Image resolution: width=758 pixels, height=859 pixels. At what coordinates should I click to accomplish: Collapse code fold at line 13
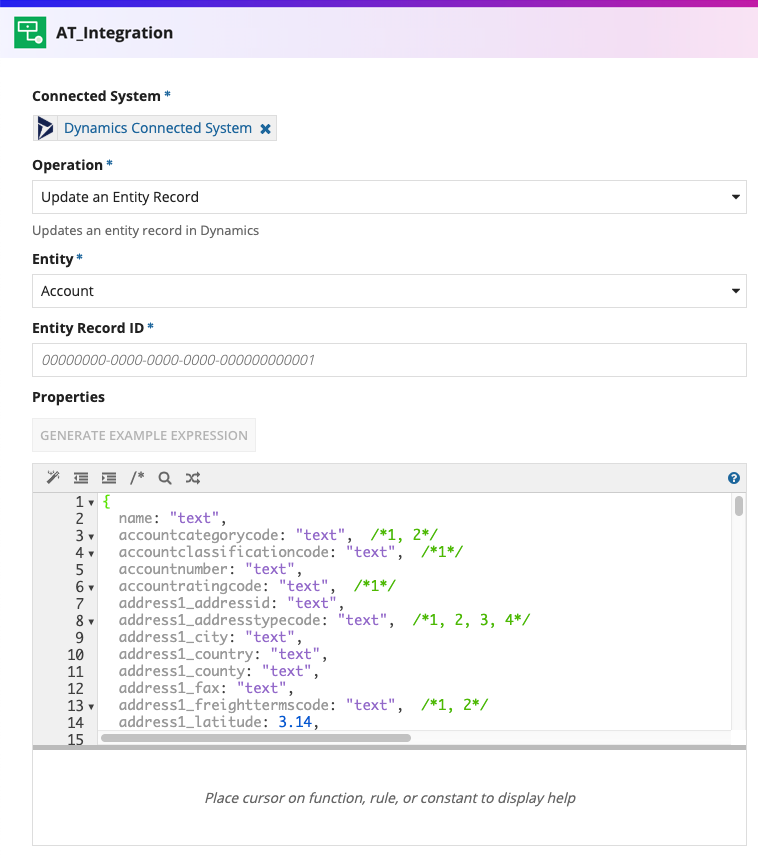coord(91,706)
